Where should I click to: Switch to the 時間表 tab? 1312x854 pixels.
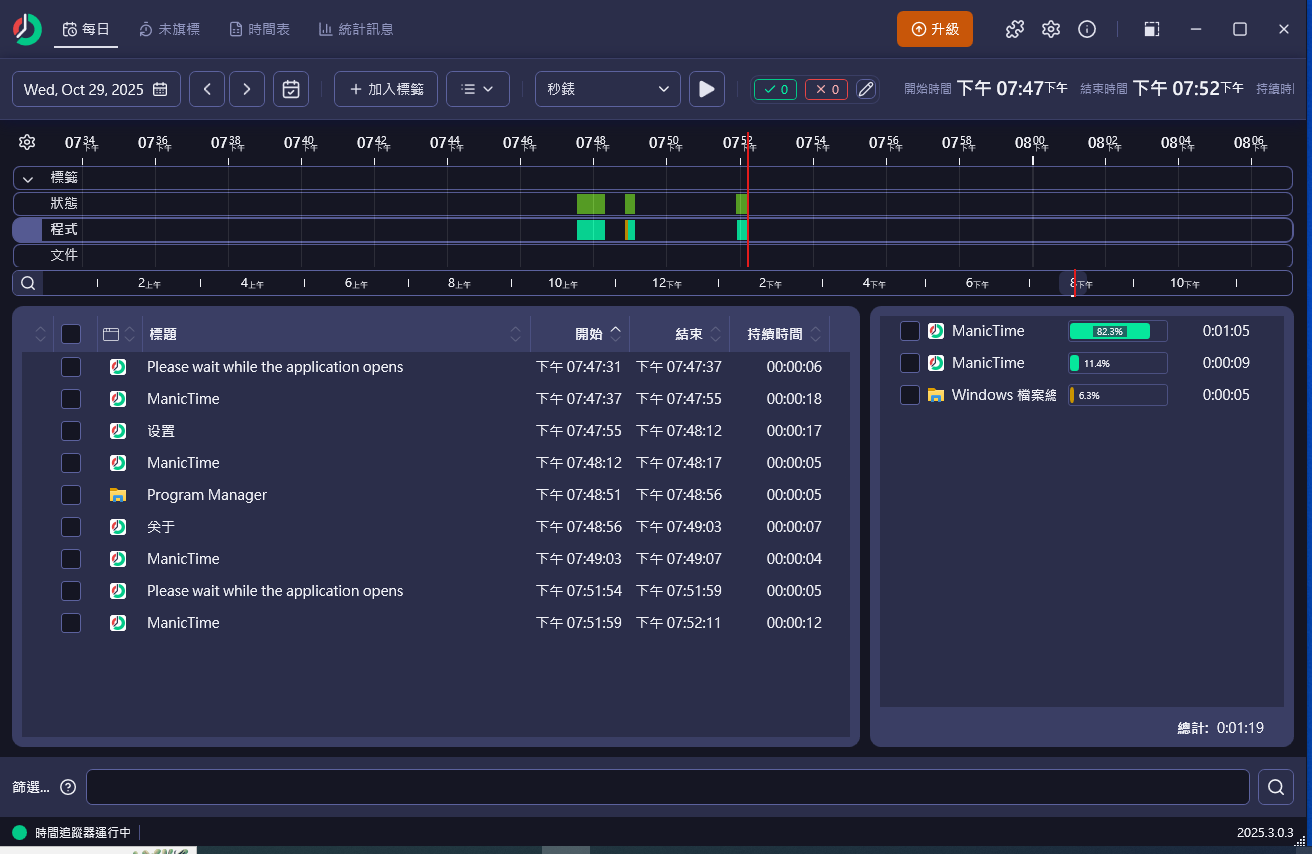click(259, 29)
